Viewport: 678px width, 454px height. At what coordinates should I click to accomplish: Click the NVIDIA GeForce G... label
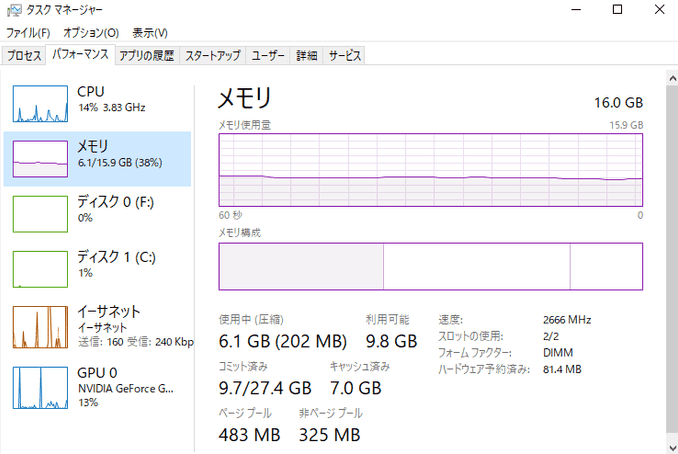[x=126, y=389]
